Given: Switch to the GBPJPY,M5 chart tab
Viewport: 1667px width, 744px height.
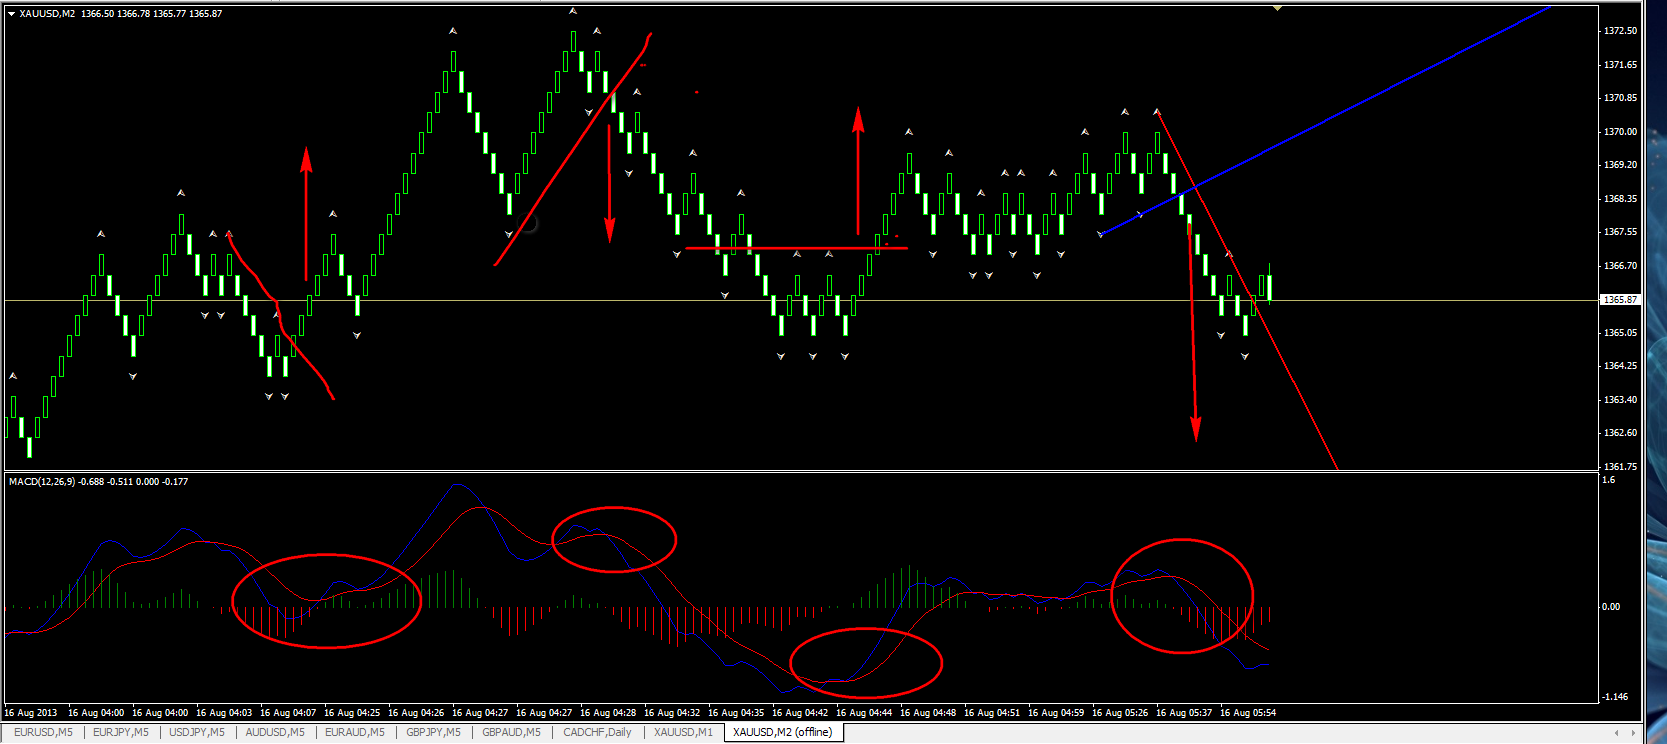Looking at the screenshot, I should [433, 733].
